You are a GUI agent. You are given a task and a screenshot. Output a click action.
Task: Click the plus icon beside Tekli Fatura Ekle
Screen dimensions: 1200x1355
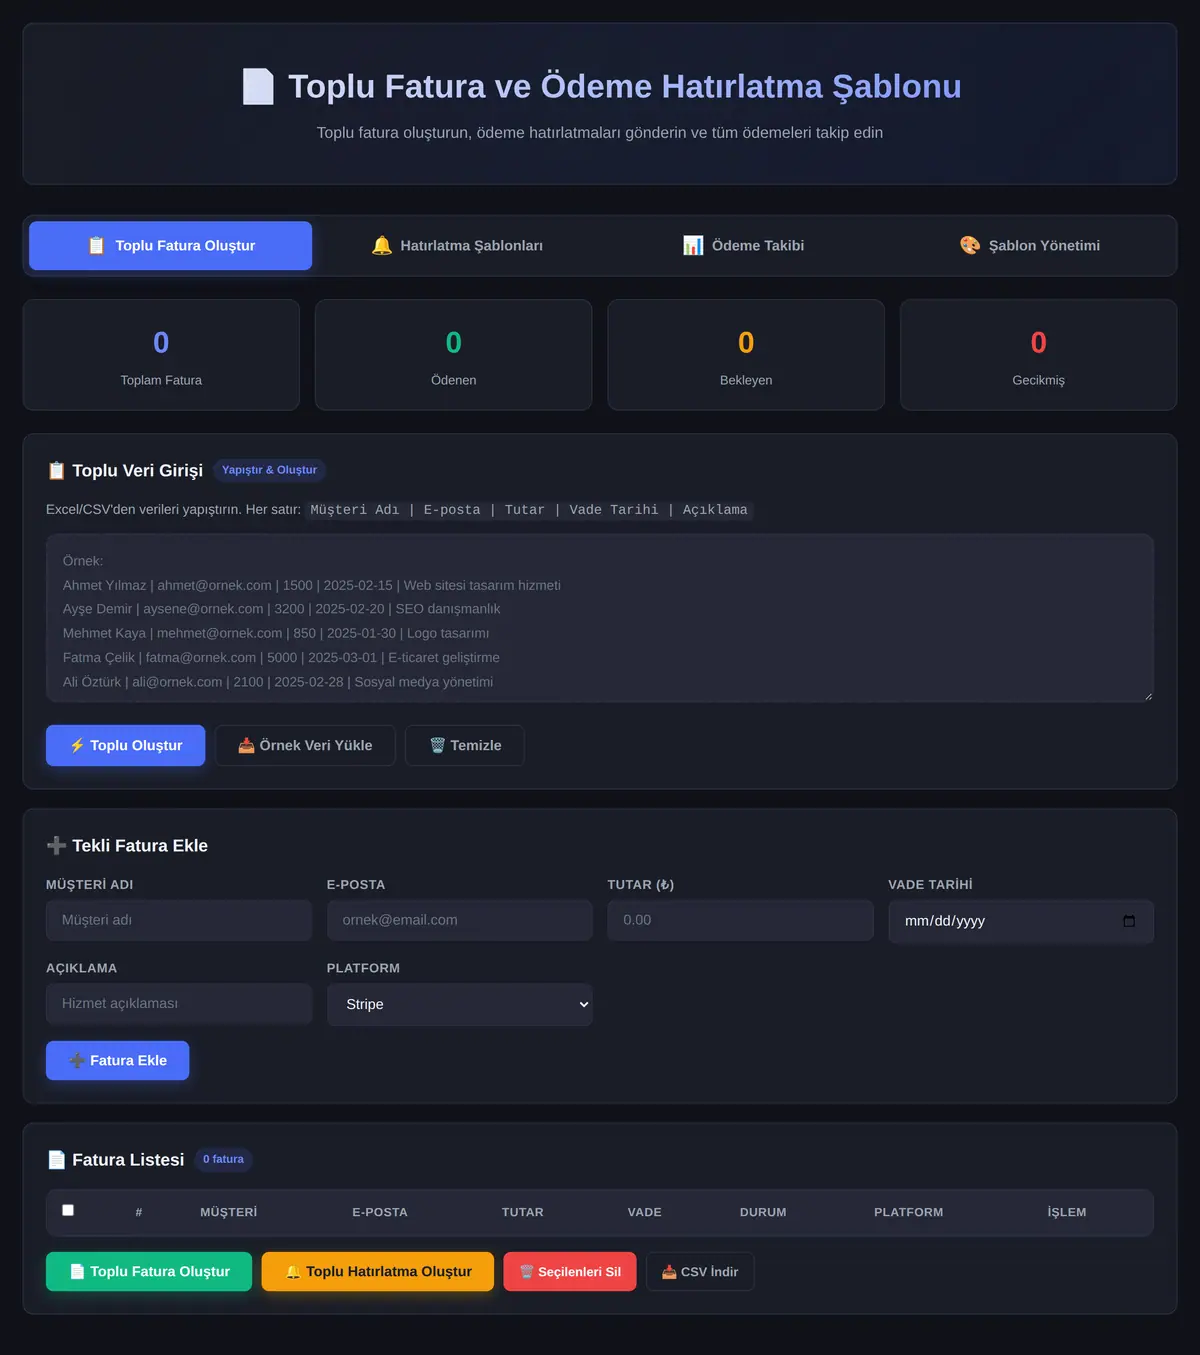(56, 846)
